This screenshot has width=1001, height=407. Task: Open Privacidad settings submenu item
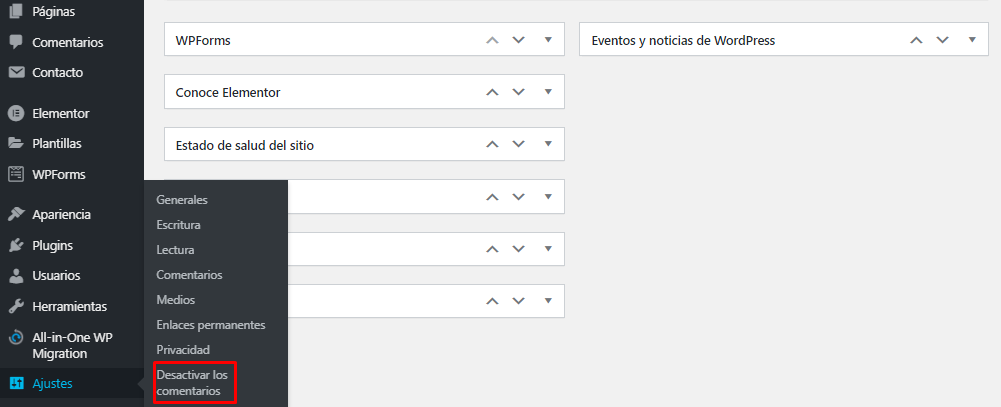tap(183, 350)
